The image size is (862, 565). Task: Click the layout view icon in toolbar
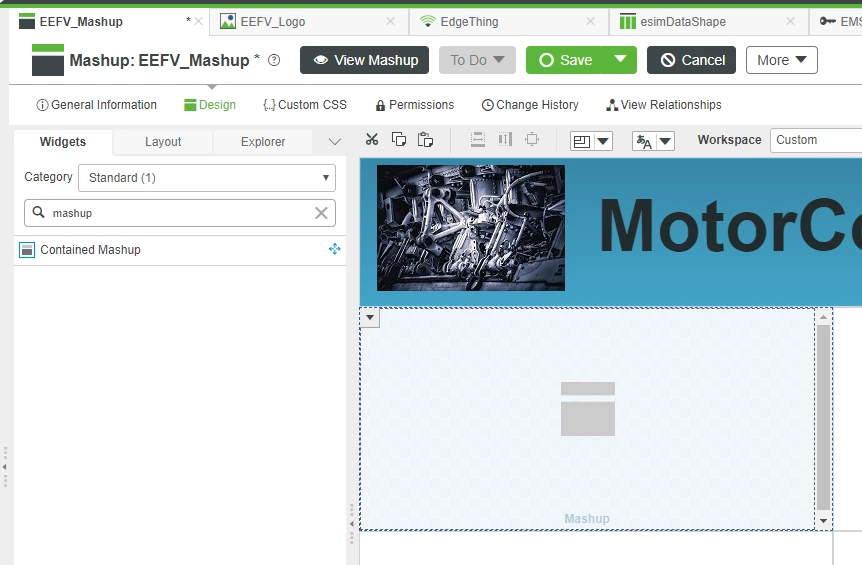point(582,141)
